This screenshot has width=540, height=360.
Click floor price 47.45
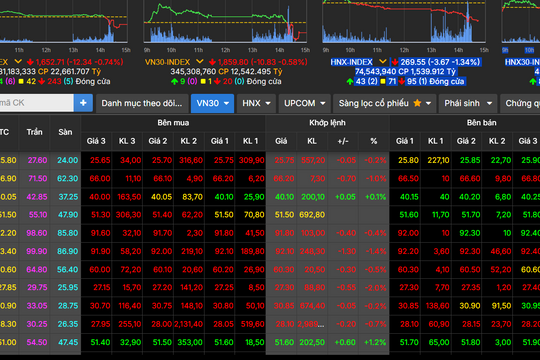68,342
